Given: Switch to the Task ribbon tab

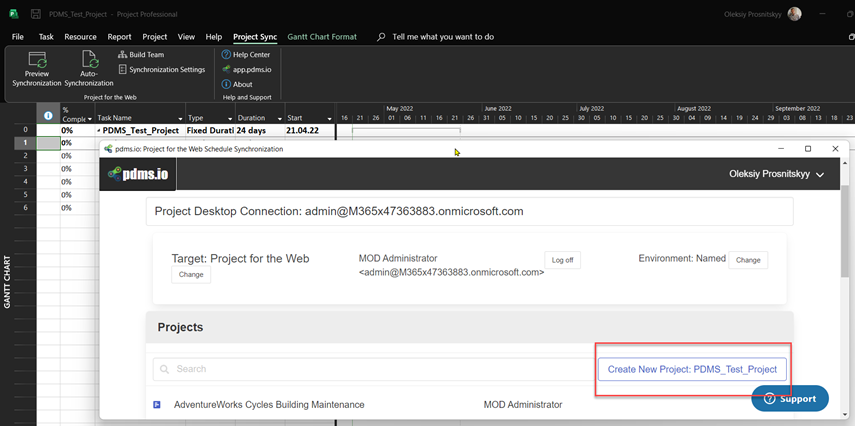Looking at the screenshot, I should (x=46, y=37).
